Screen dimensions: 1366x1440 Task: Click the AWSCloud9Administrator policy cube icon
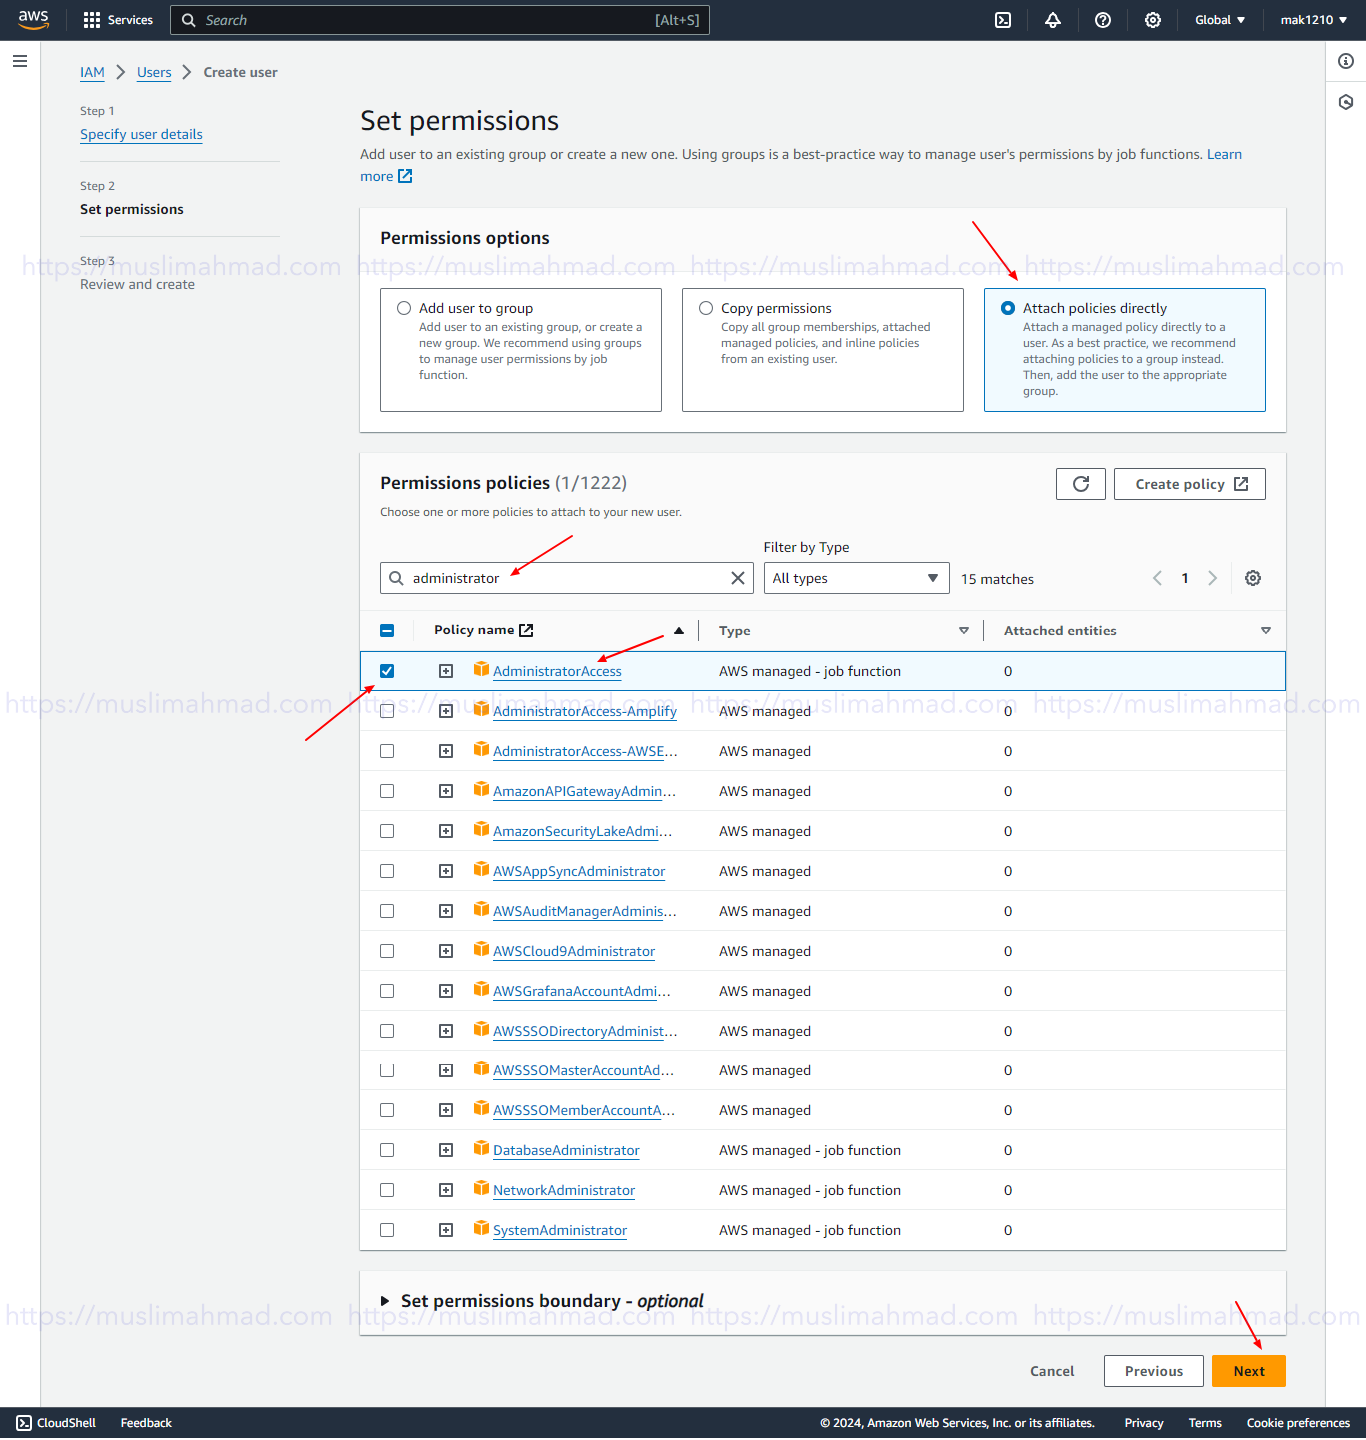click(x=481, y=949)
